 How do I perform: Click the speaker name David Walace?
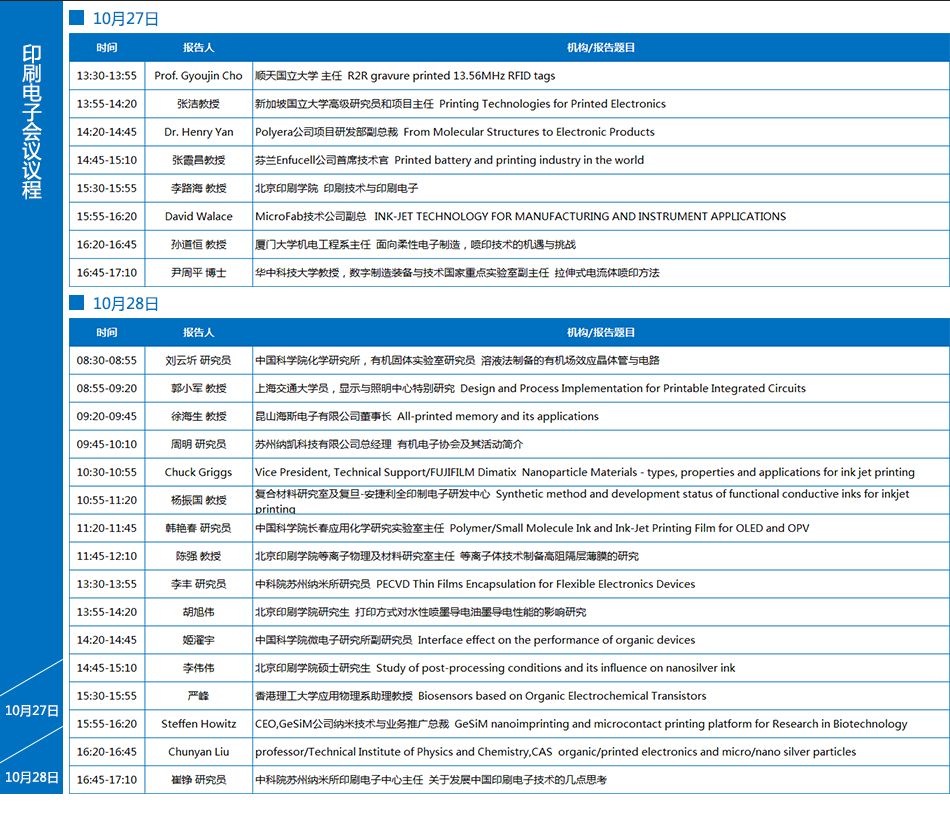[x=198, y=216]
